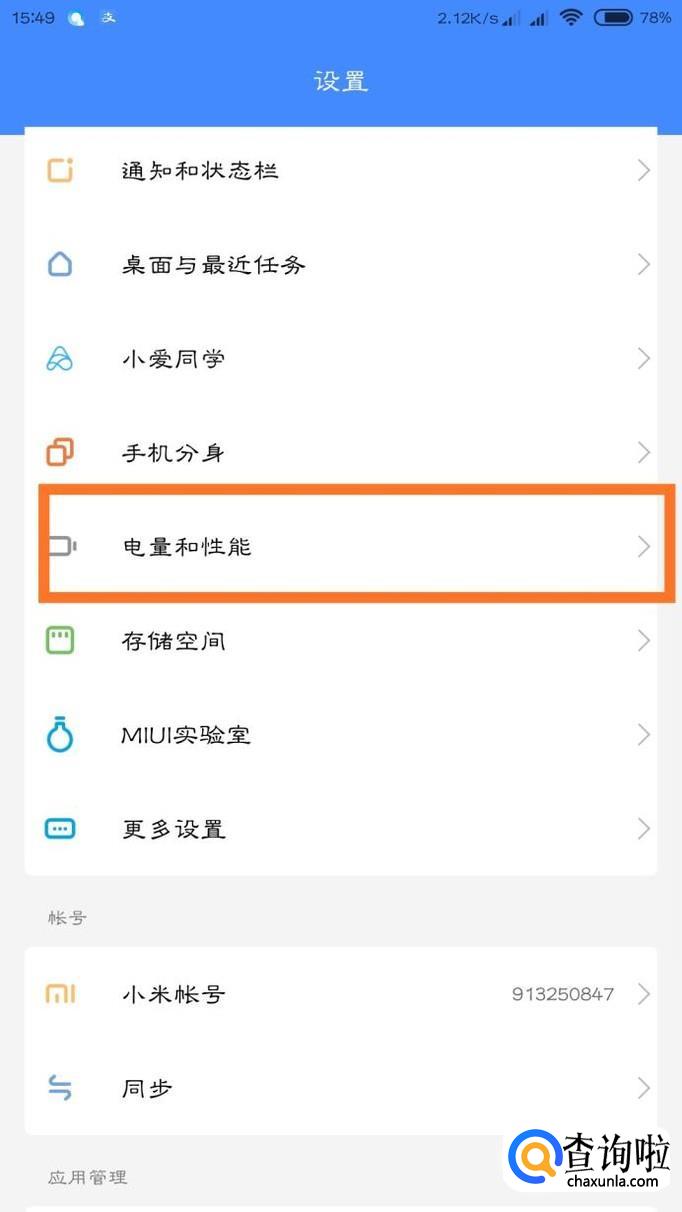
Task: Open the 桌面与最近任务 settings entry
Action: [x=213, y=265]
